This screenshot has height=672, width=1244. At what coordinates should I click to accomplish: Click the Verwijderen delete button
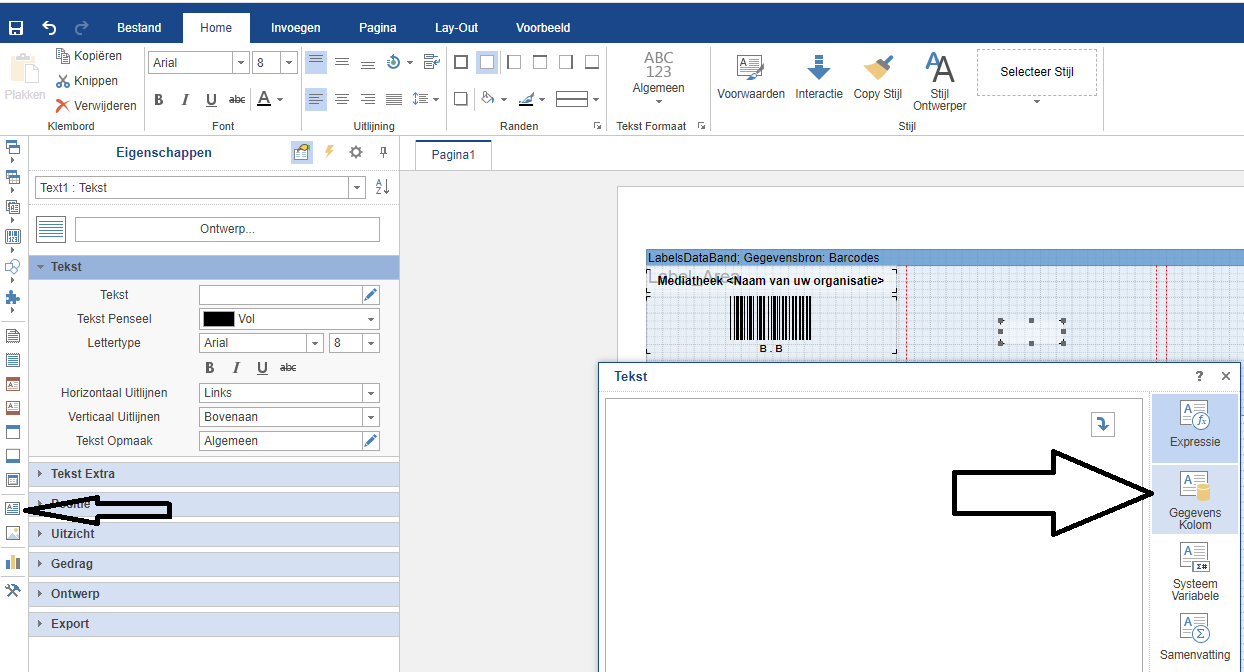click(x=96, y=105)
